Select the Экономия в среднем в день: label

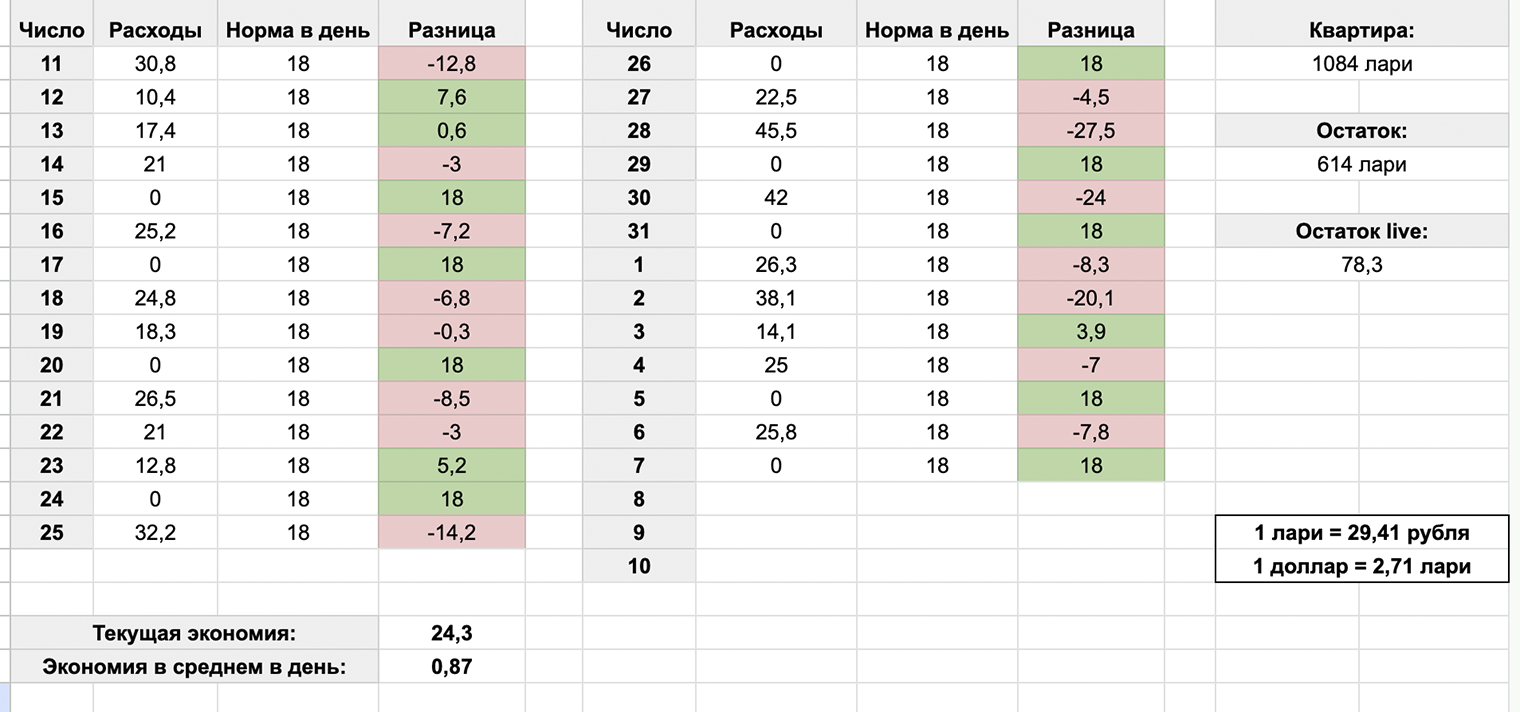(195, 667)
